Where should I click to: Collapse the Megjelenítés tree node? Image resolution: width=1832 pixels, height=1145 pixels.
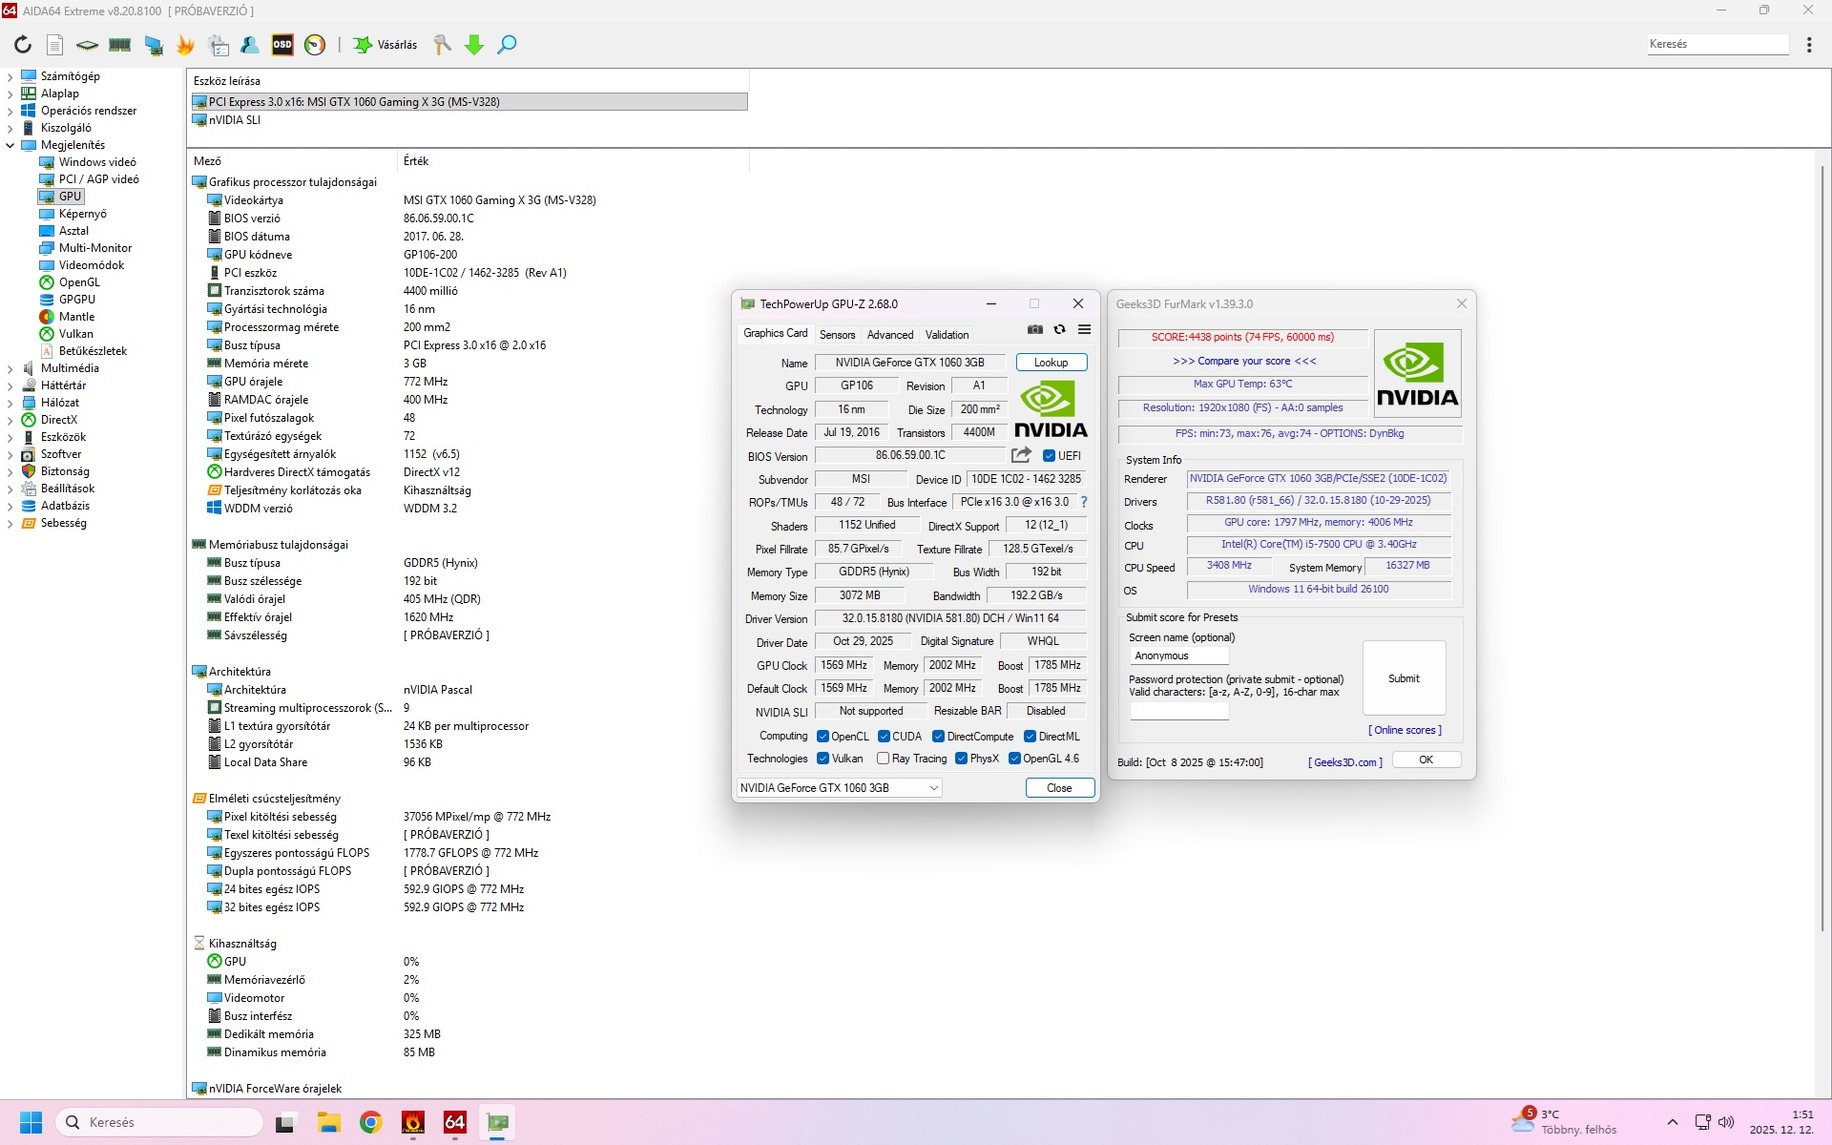[x=11, y=145]
